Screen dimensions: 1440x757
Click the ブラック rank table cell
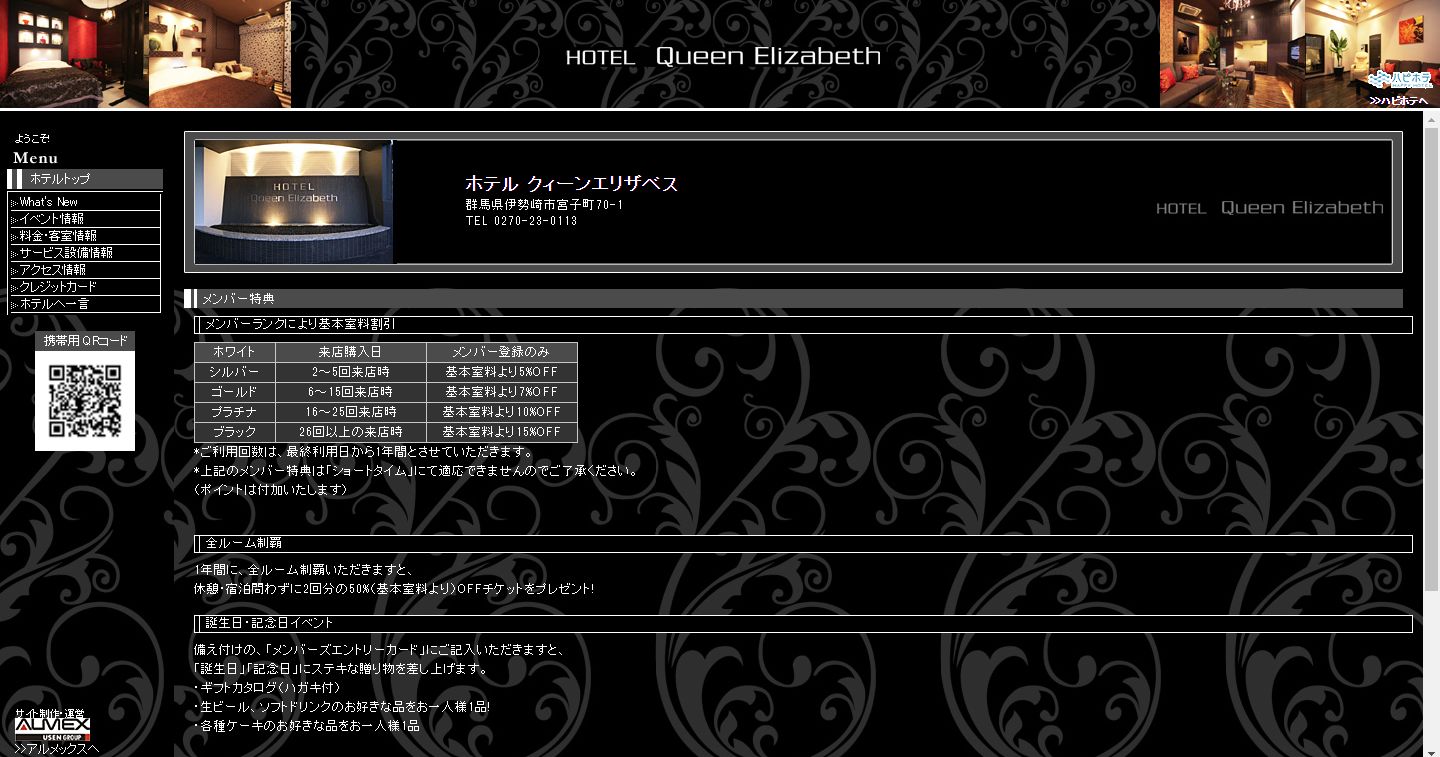(234, 432)
